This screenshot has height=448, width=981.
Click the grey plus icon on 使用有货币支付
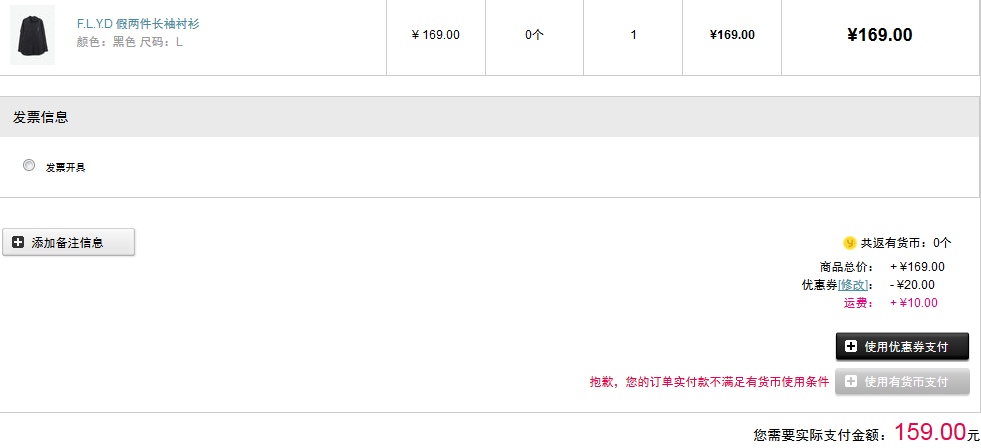click(x=851, y=382)
